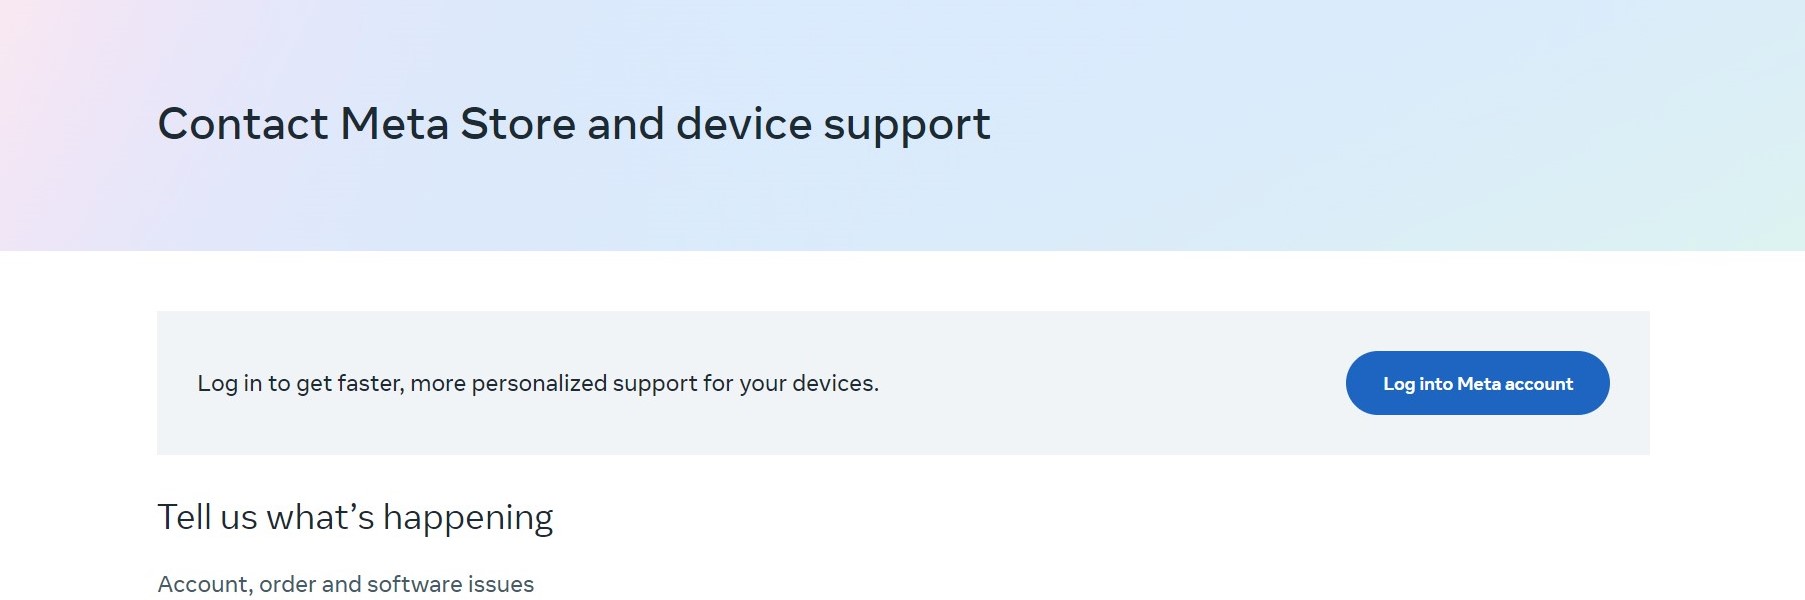
Task: Click the word "Tell" in the subheading
Action: coord(184,518)
